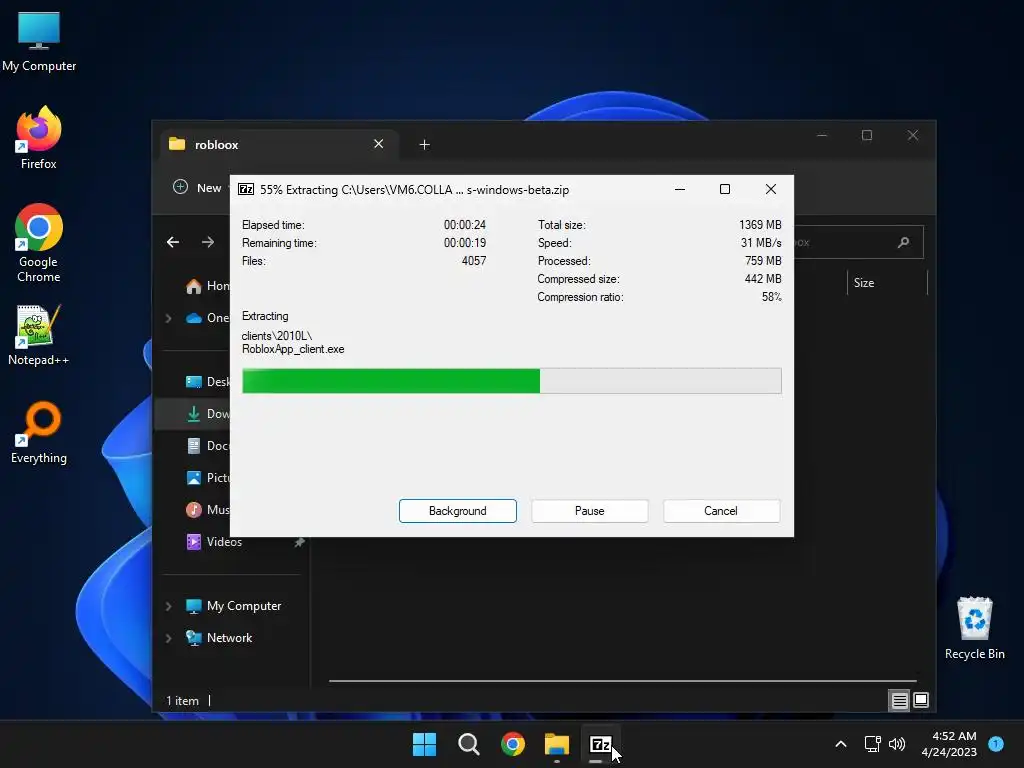Screen dimensions: 1024x768
Task: Open Documents in Explorer sidebar
Action: tap(208, 446)
